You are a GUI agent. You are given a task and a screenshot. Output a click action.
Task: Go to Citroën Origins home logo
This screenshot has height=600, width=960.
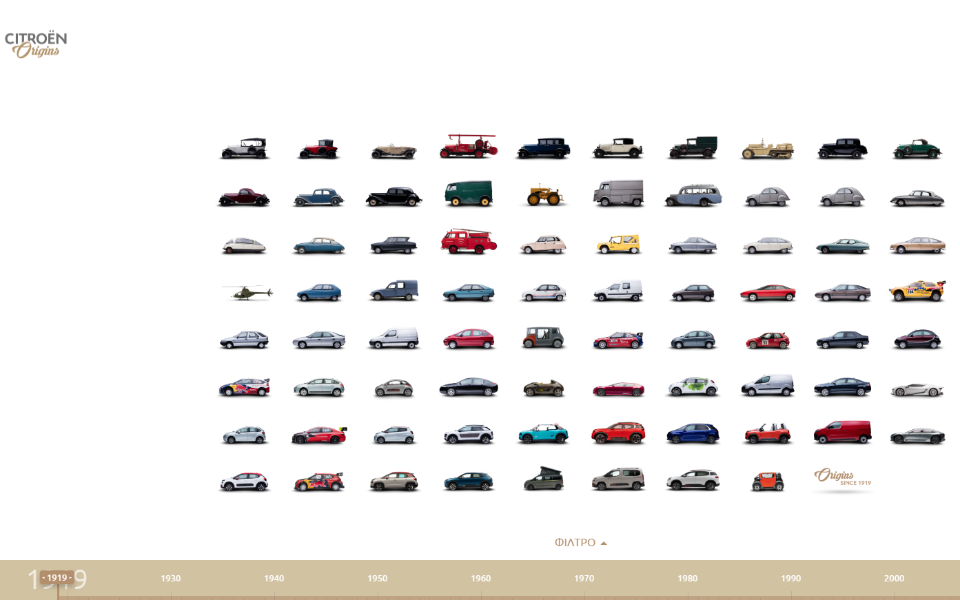(36, 44)
